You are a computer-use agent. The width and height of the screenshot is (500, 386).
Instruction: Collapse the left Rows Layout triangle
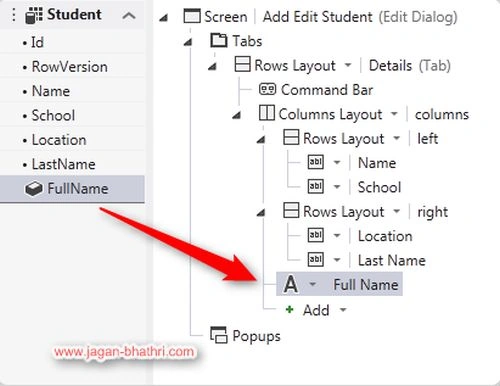click(x=261, y=139)
